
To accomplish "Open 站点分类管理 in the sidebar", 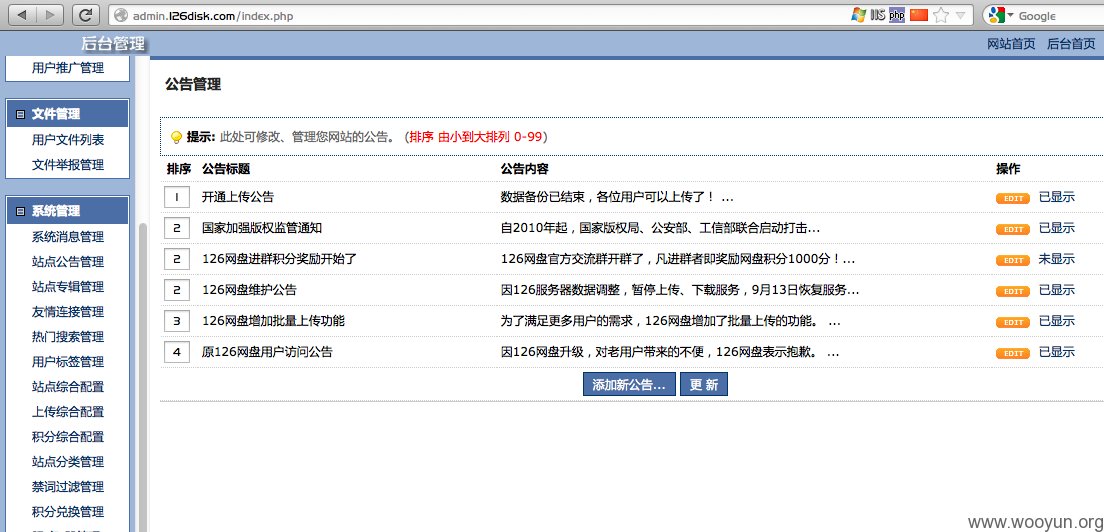I will pyautogui.click(x=68, y=462).
